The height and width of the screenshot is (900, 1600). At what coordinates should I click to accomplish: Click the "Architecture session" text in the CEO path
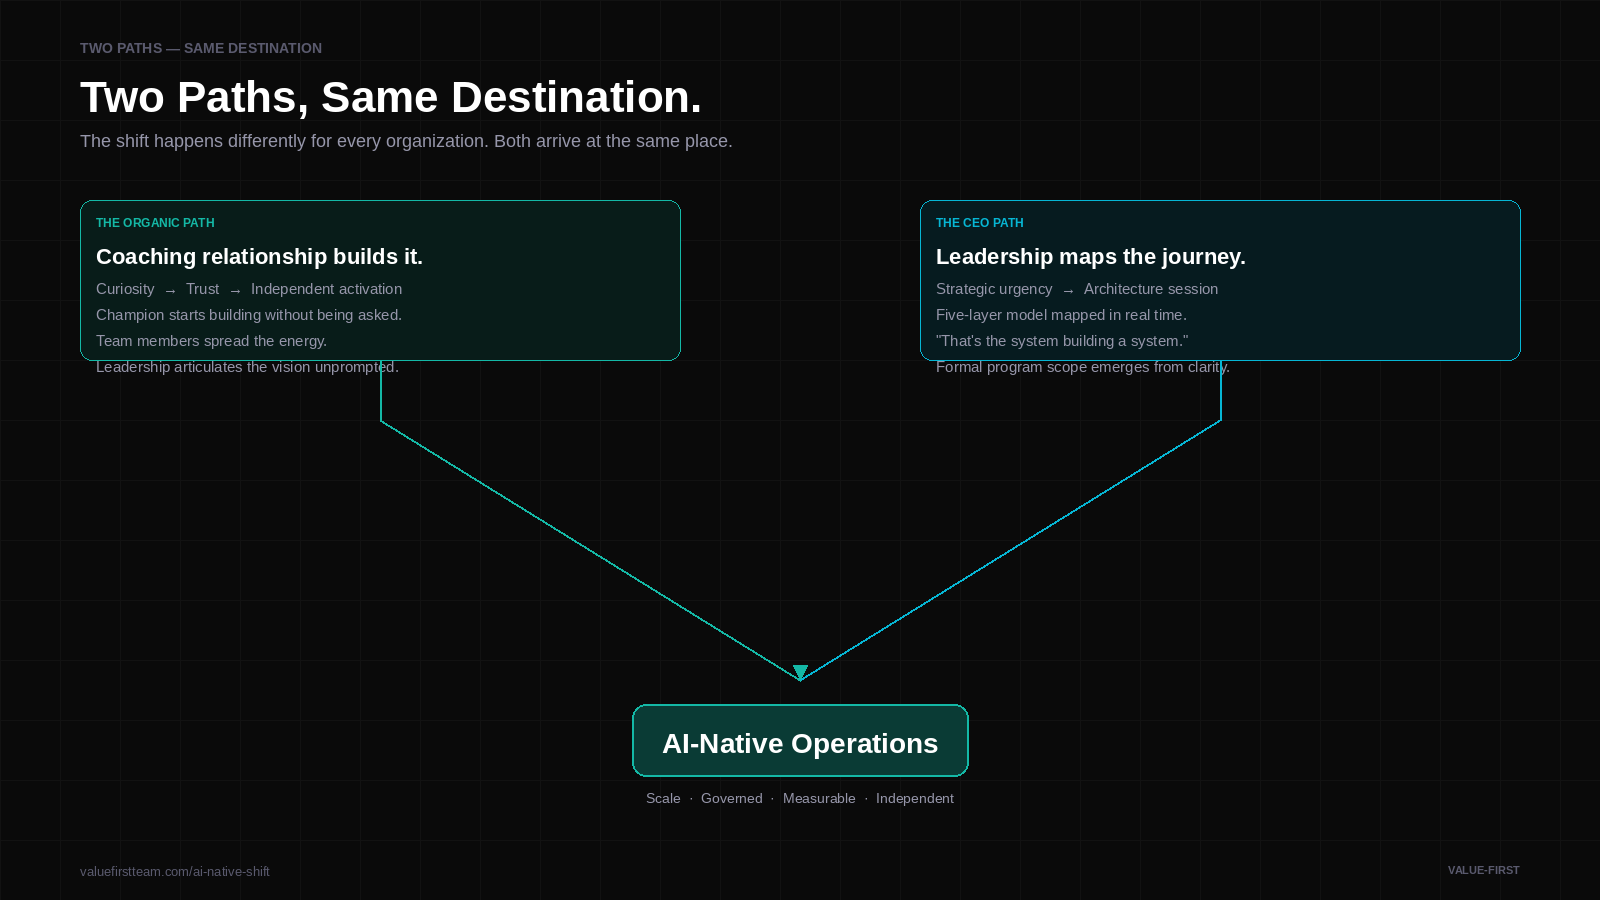1150,289
